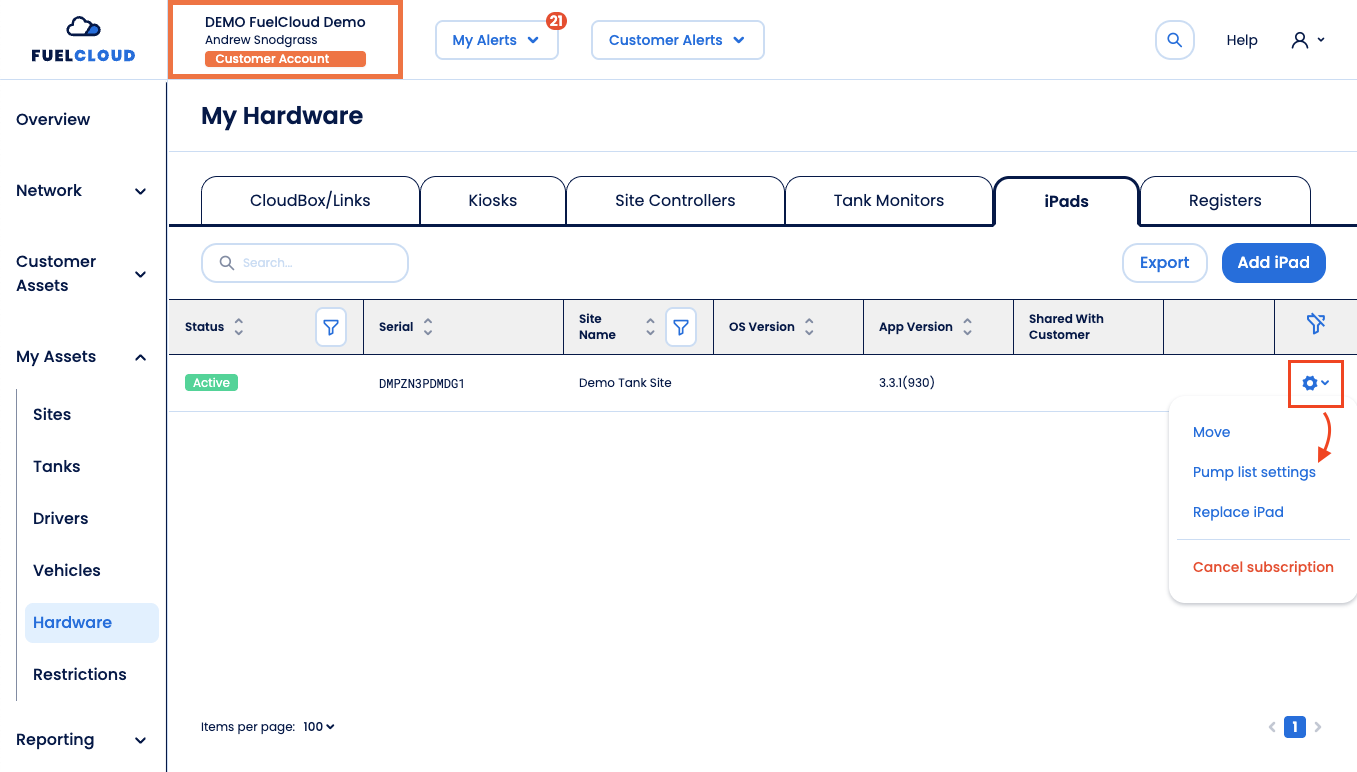Image resolution: width=1357 pixels, height=772 pixels.
Task: Open the My Alerts dropdown
Action: point(496,40)
